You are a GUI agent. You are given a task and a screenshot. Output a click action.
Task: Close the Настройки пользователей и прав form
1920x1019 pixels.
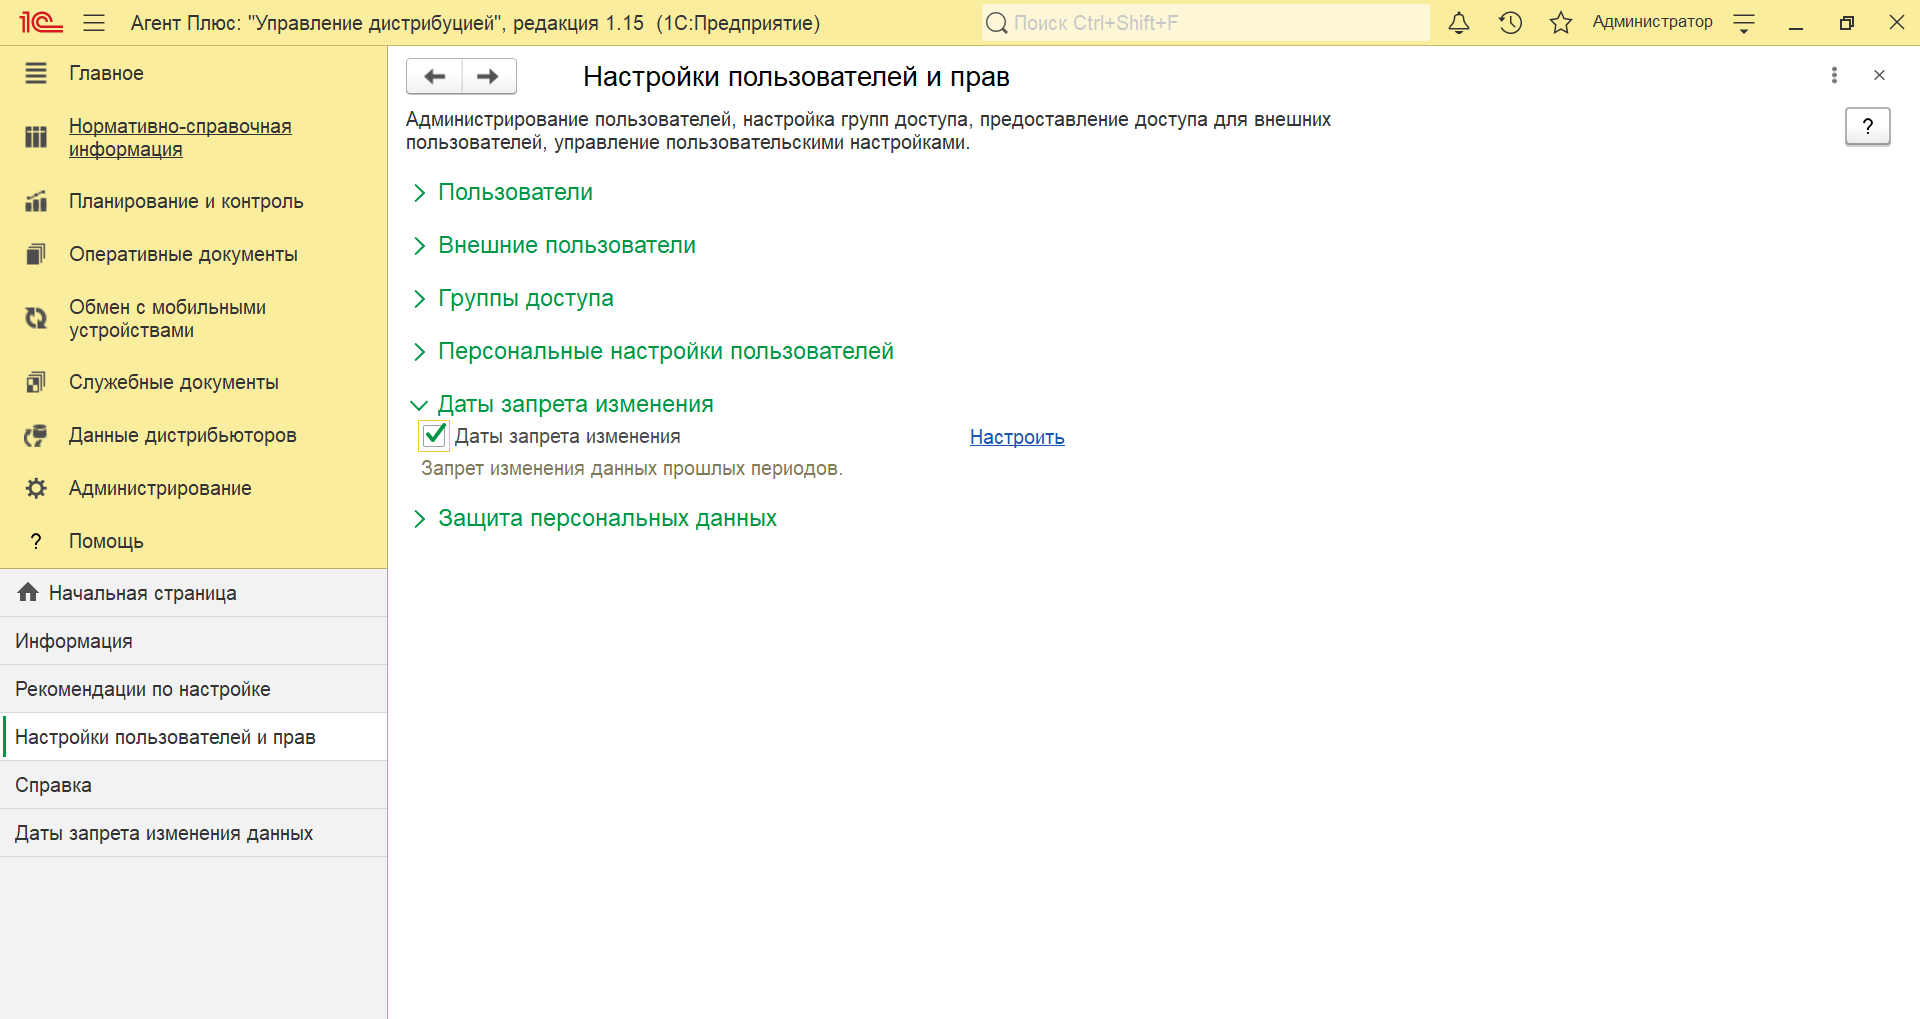1879,75
